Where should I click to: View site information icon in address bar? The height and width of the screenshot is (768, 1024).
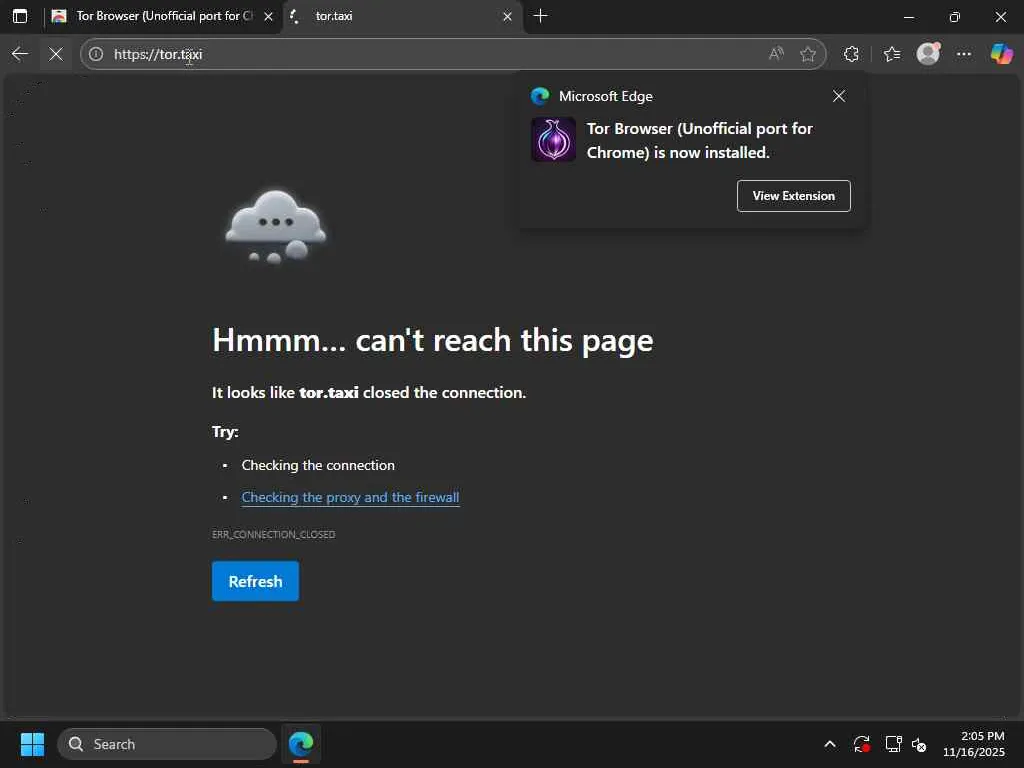click(96, 54)
